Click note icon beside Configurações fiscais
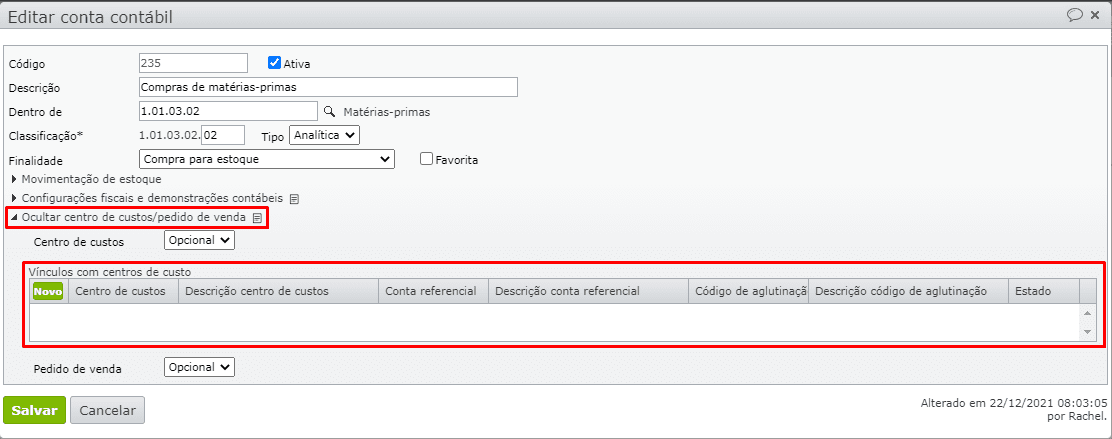Screen dimensions: 1112x439 [x=294, y=198]
